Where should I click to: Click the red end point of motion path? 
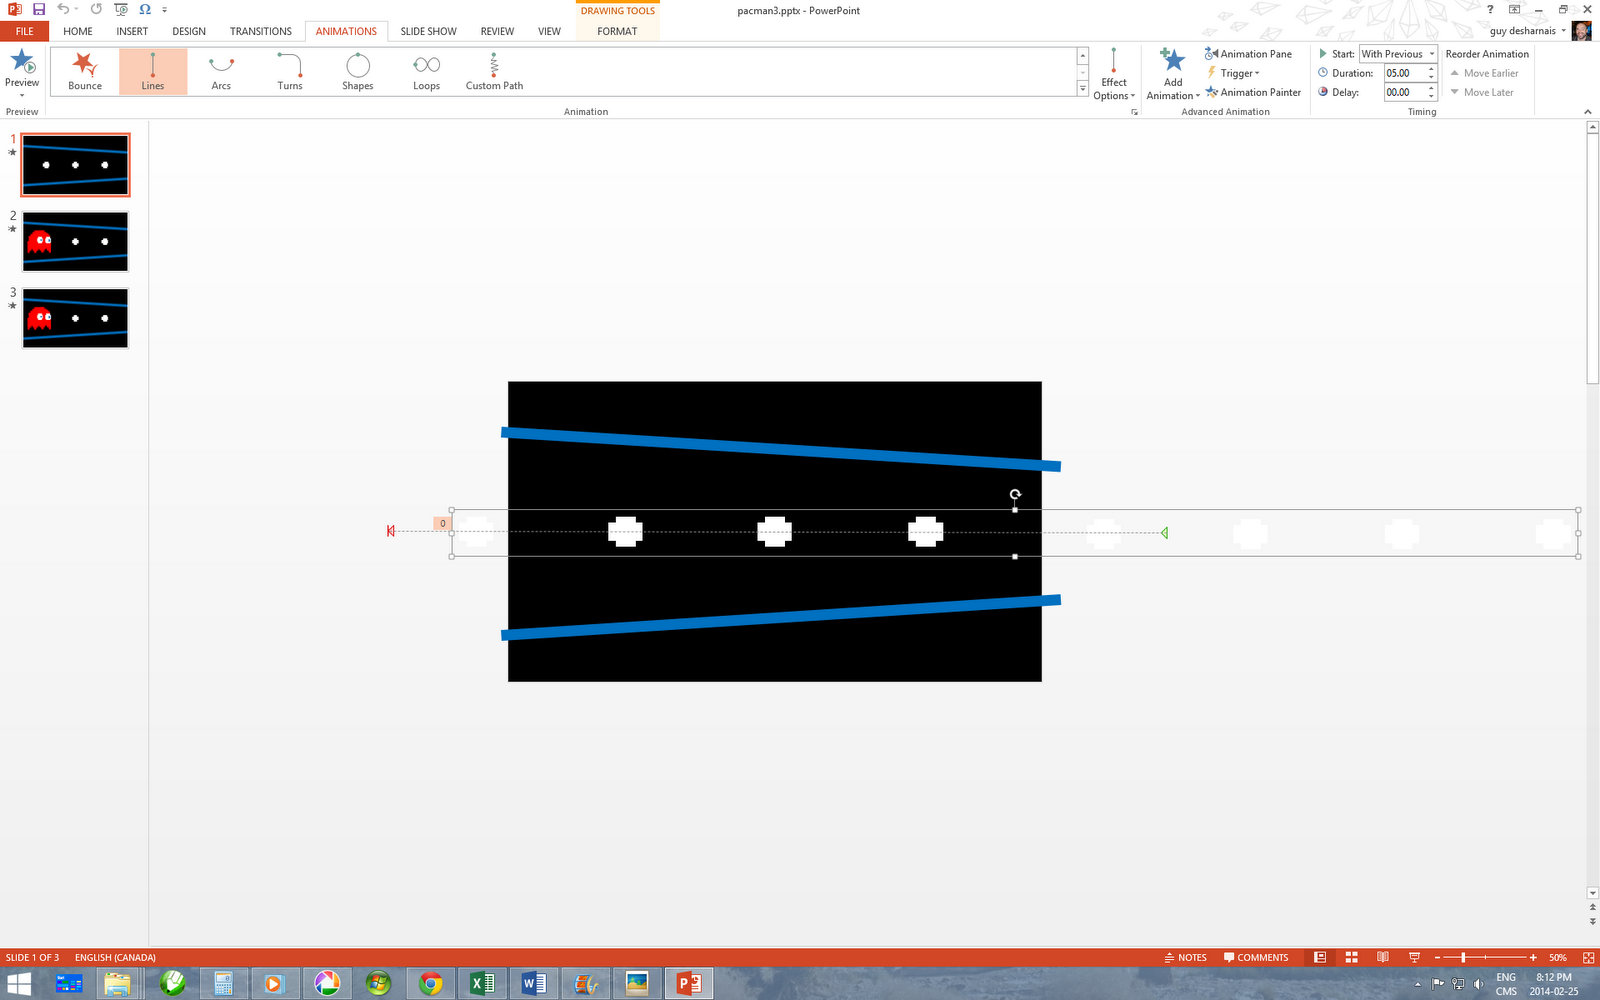click(x=391, y=531)
